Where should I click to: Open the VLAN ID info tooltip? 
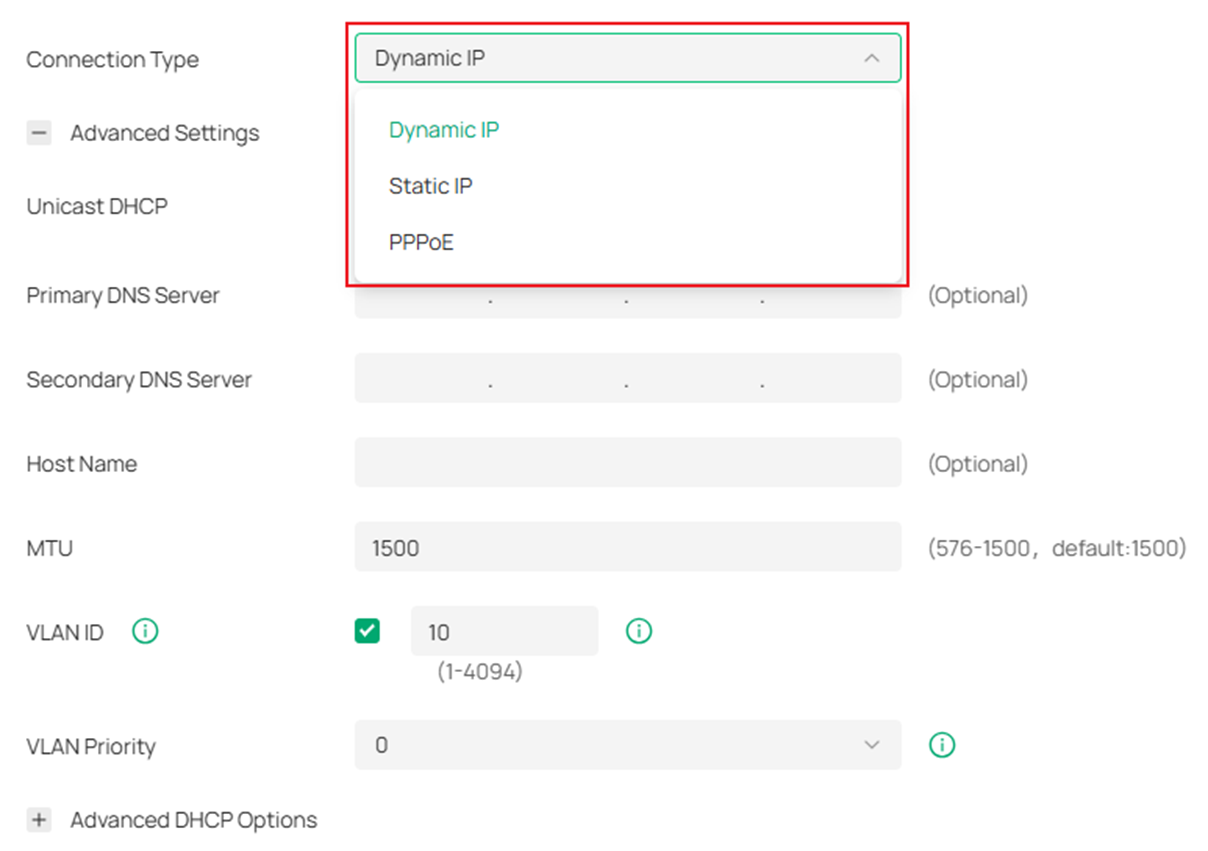[144, 631]
